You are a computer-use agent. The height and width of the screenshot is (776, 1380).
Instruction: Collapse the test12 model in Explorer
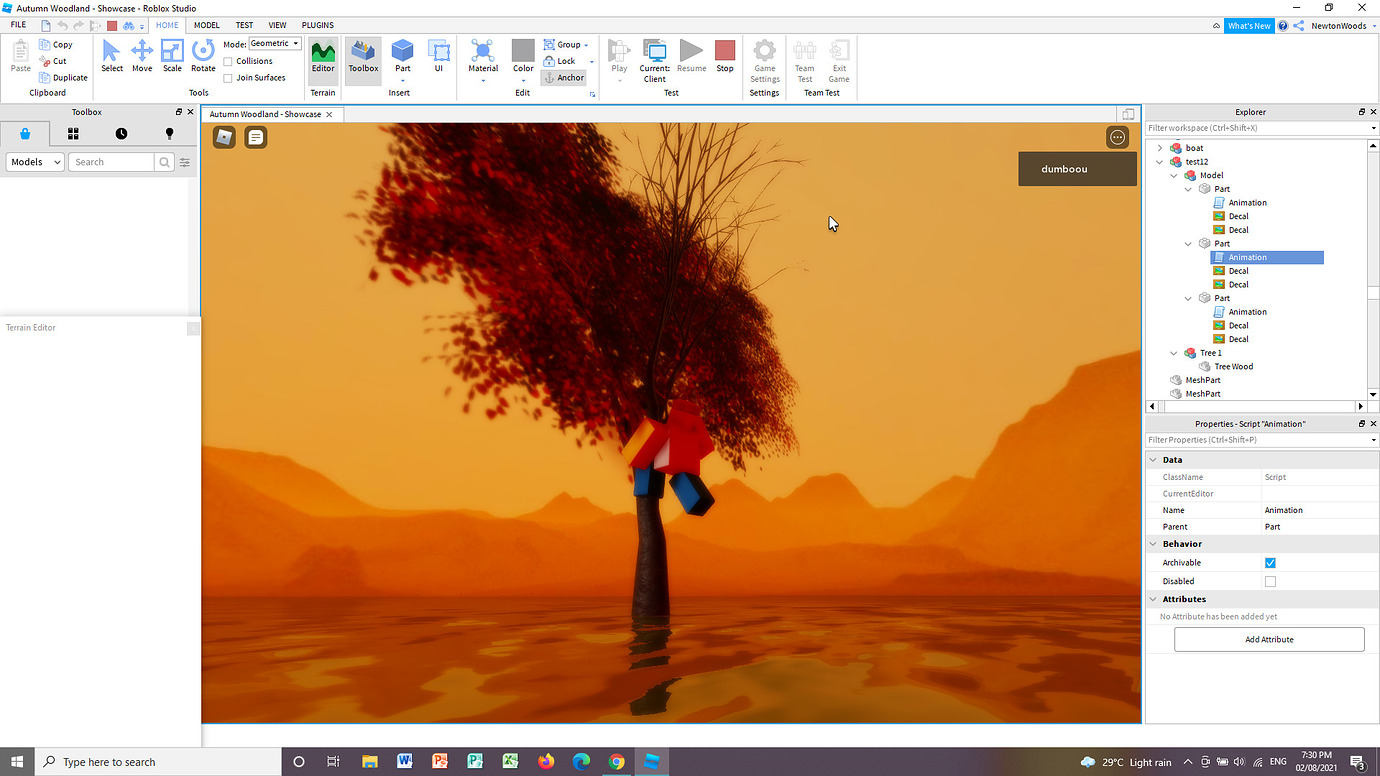click(1160, 162)
